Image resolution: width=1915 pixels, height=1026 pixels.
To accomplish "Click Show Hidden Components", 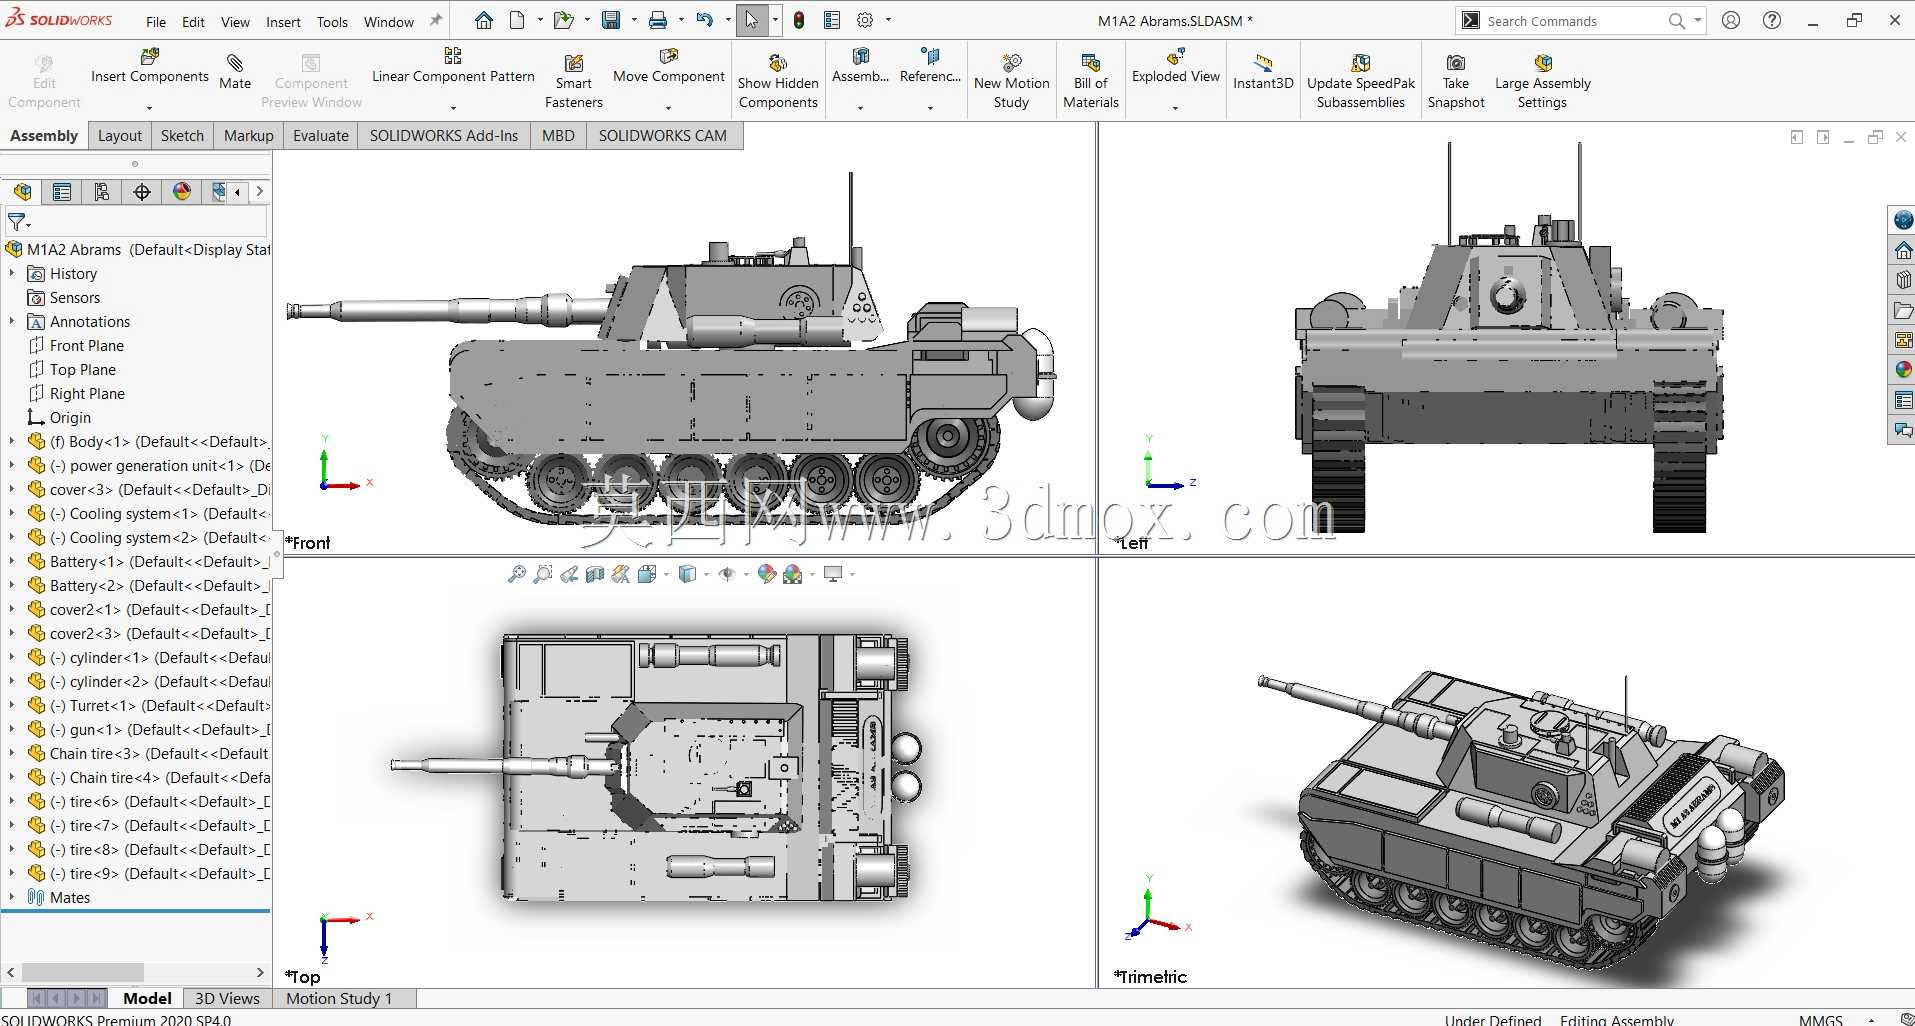I will tap(778, 82).
